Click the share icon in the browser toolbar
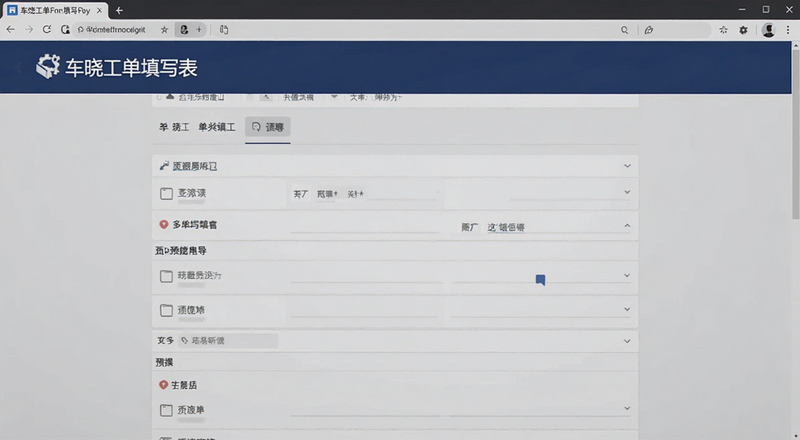The image size is (800, 440). click(x=649, y=30)
